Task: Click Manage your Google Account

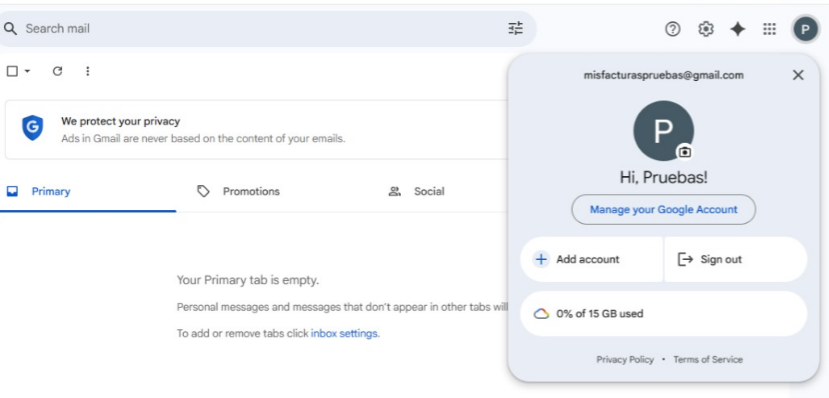Action: (664, 210)
